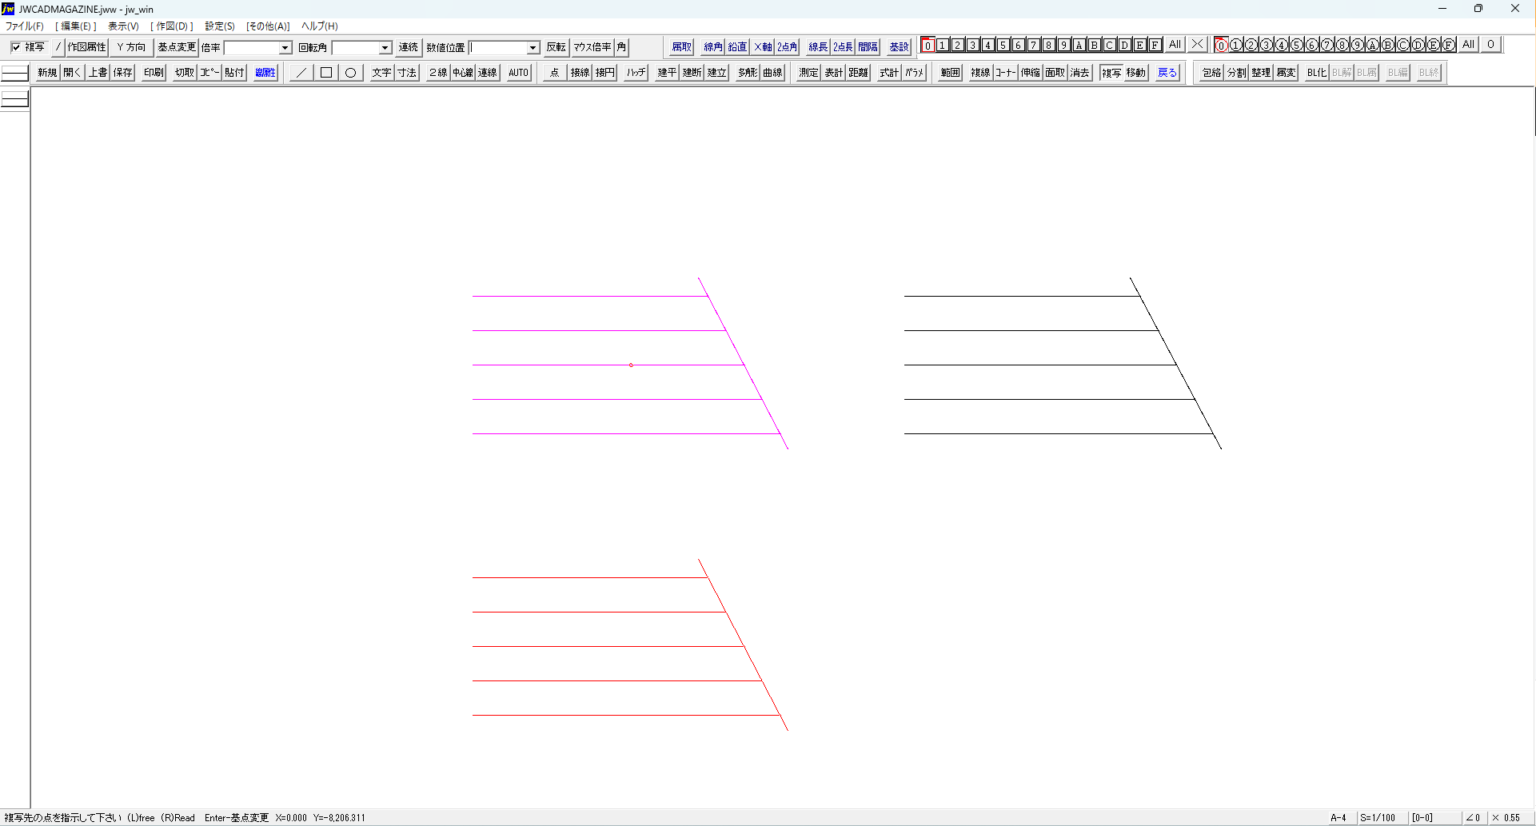The image size is (1536, 826).
Task: Expand the 回転角 rotation angle dropdown
Action: (385, 48)
